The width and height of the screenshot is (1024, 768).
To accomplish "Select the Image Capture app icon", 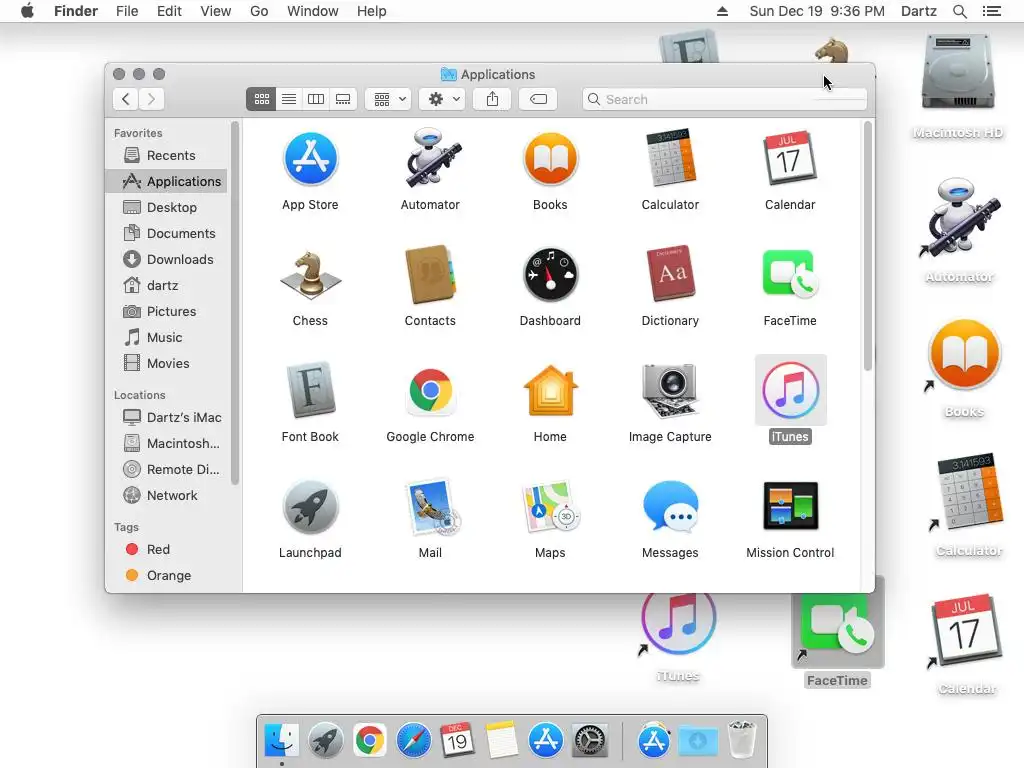I will (x=670, y=391).
